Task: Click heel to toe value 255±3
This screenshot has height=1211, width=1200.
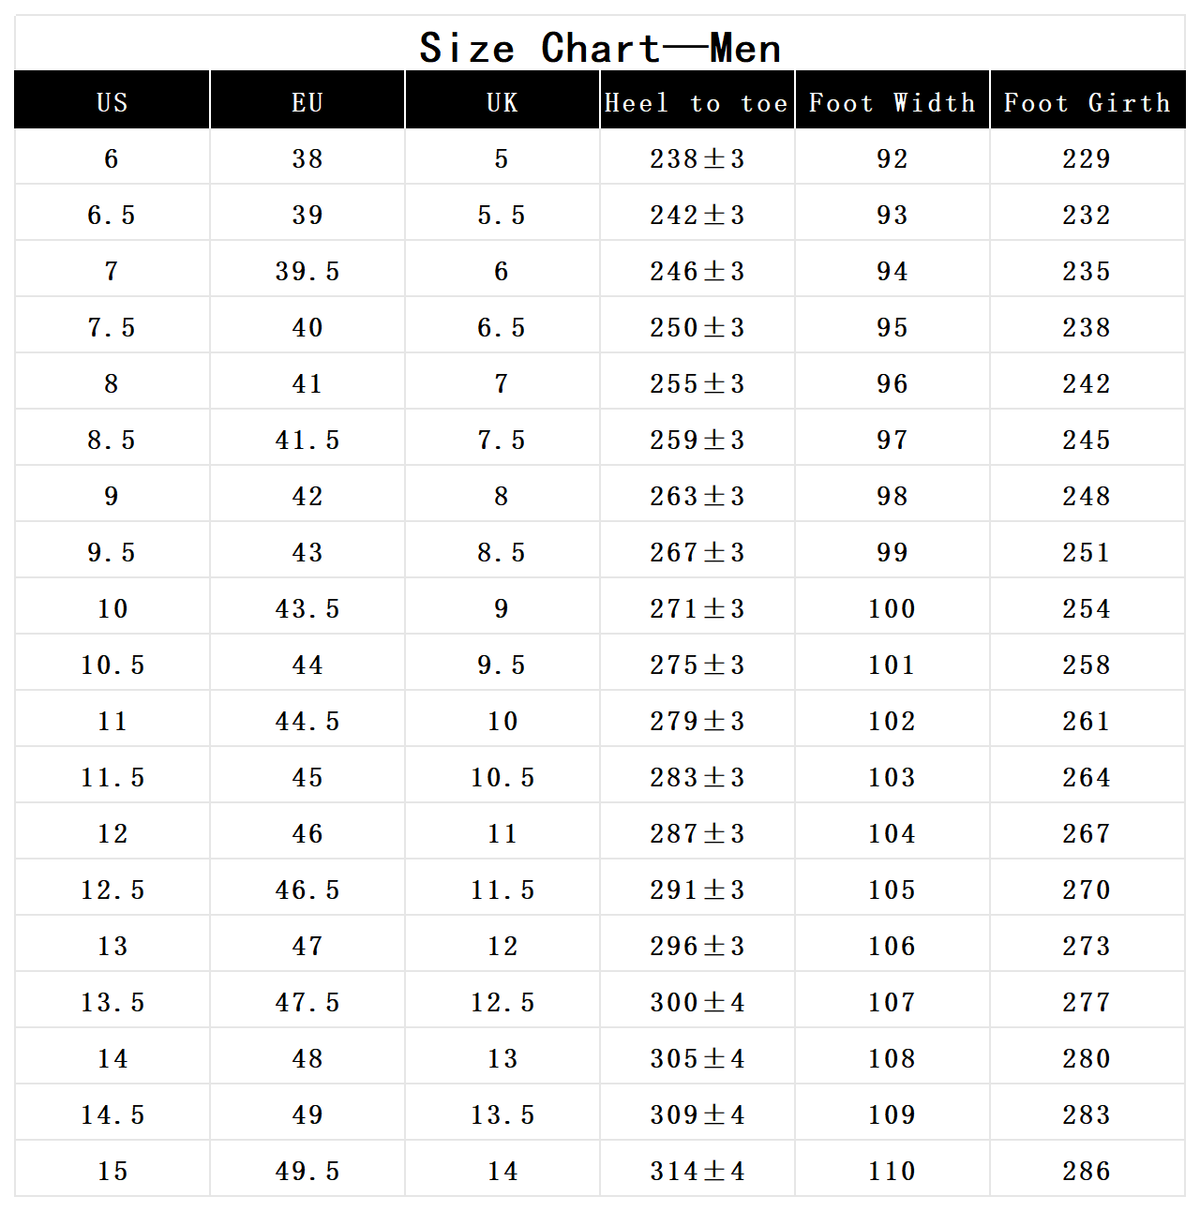Action: click(697, 382)
